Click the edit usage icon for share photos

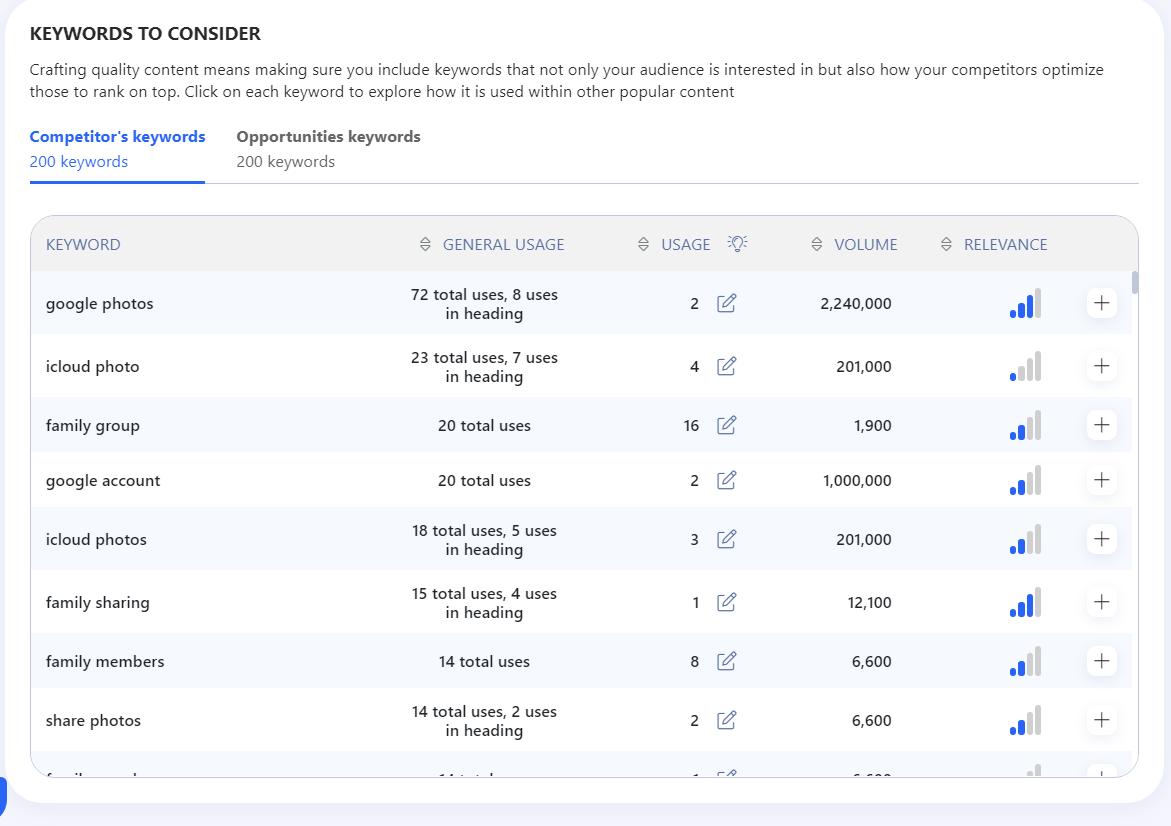point(727,719)
